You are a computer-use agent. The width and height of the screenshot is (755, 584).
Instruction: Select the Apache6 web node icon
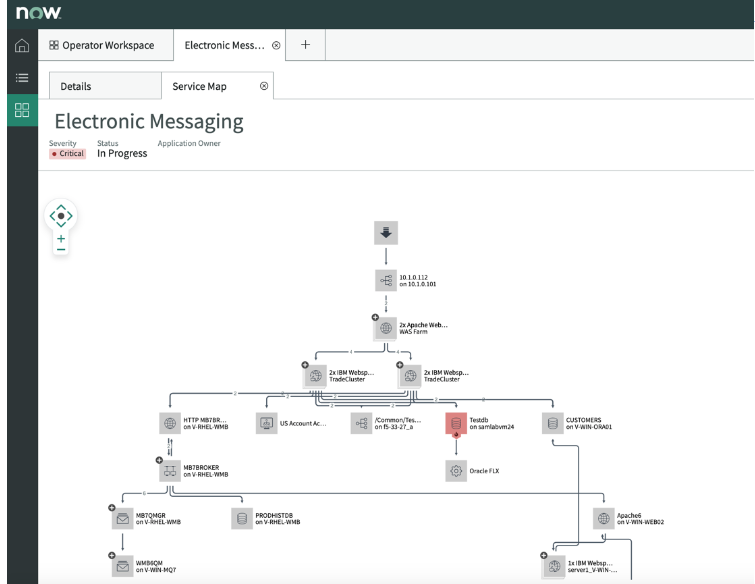[604, 519]
